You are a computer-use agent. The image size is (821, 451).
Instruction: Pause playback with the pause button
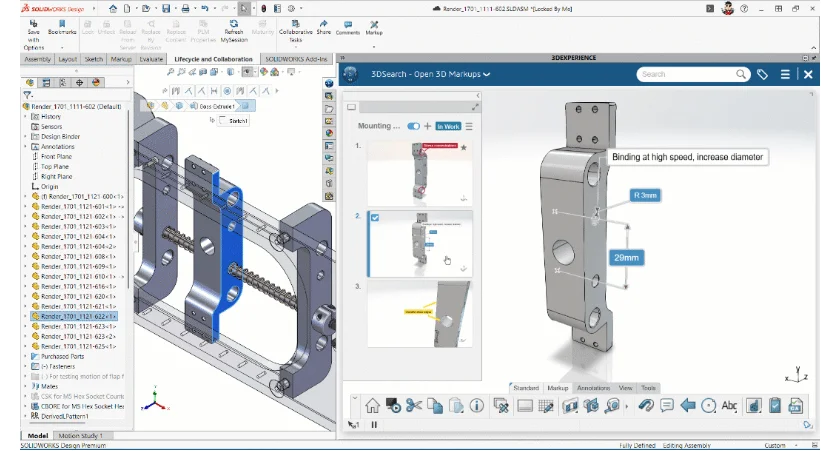pos(374,425)
